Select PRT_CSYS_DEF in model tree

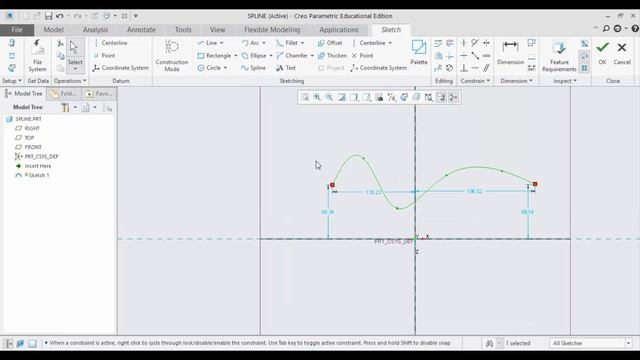[41, 156]
